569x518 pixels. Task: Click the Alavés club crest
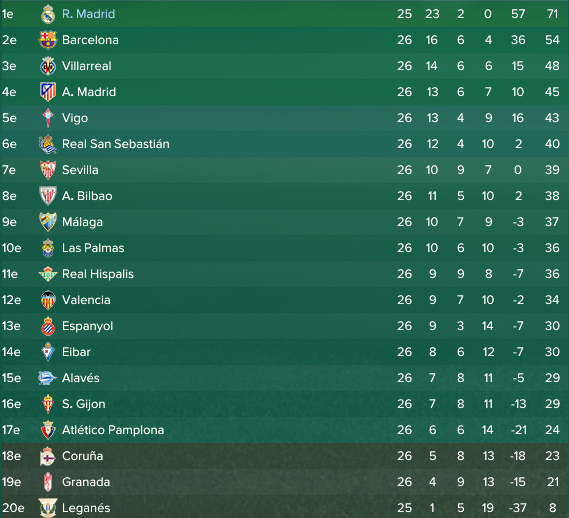click(x=48, y=378)
